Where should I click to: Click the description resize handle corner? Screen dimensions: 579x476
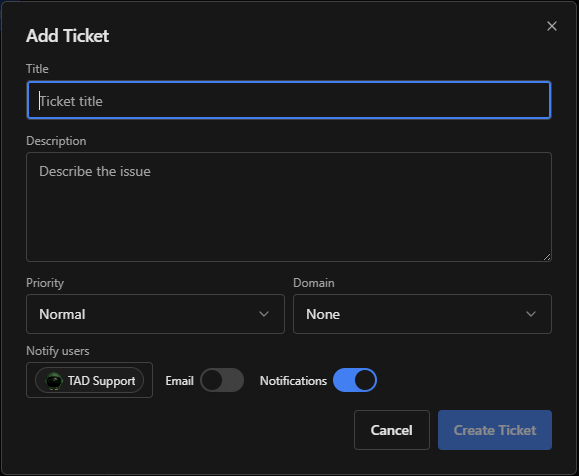[547, 257]
